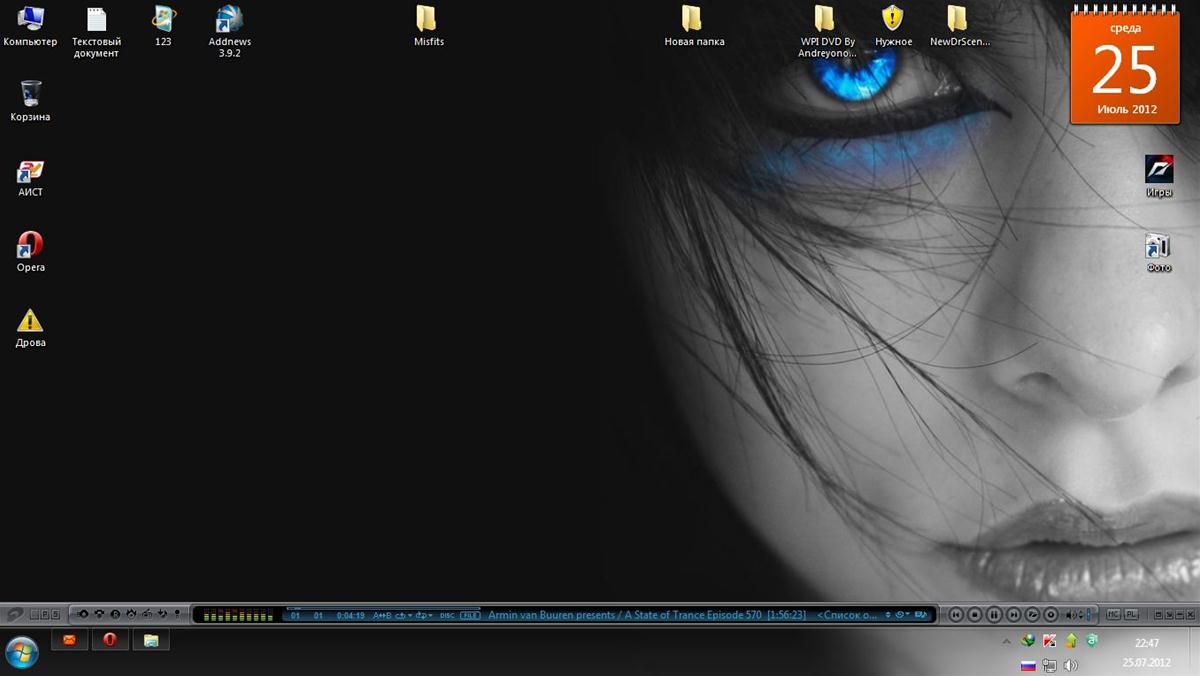This screenshot has height=676, width=1200.
Task: Skip to previous track in player
Action: (956, 615)
